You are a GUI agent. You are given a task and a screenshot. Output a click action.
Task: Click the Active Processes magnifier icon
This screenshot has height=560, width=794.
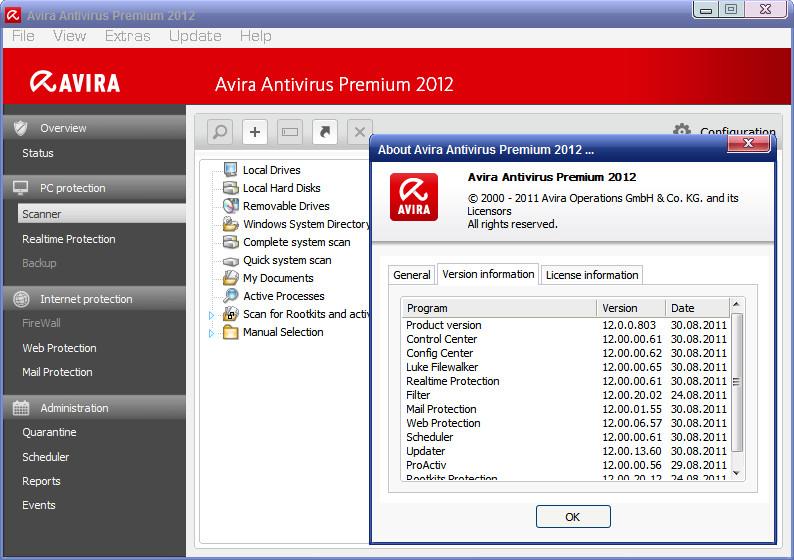pyautogui.click(x=230, y=296)
